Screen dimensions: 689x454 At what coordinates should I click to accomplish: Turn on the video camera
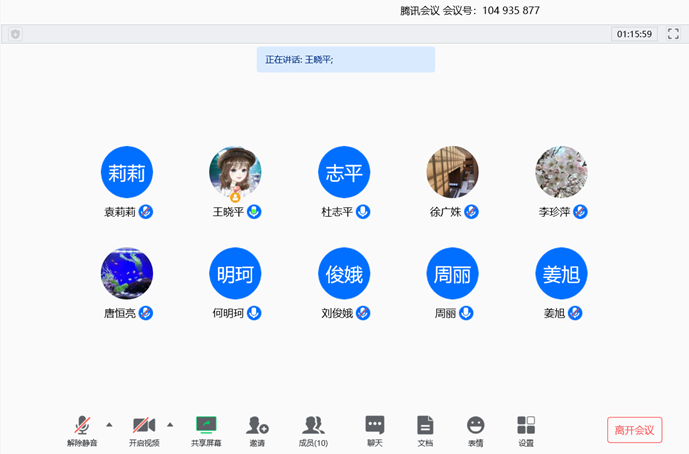pyautogui.click(x=144, y=425)
